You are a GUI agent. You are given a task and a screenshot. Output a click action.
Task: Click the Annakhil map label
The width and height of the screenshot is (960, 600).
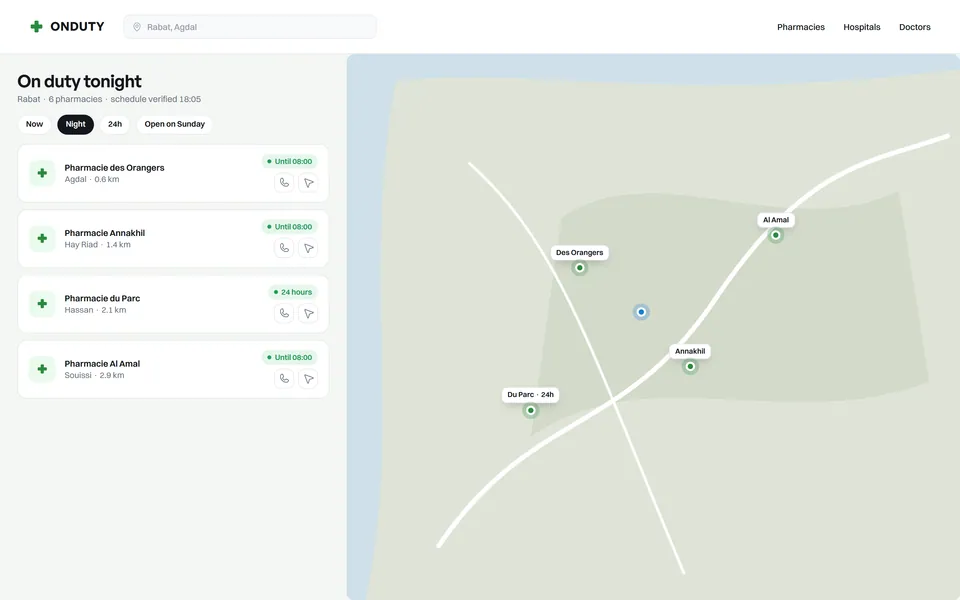[x=690, y=351]
